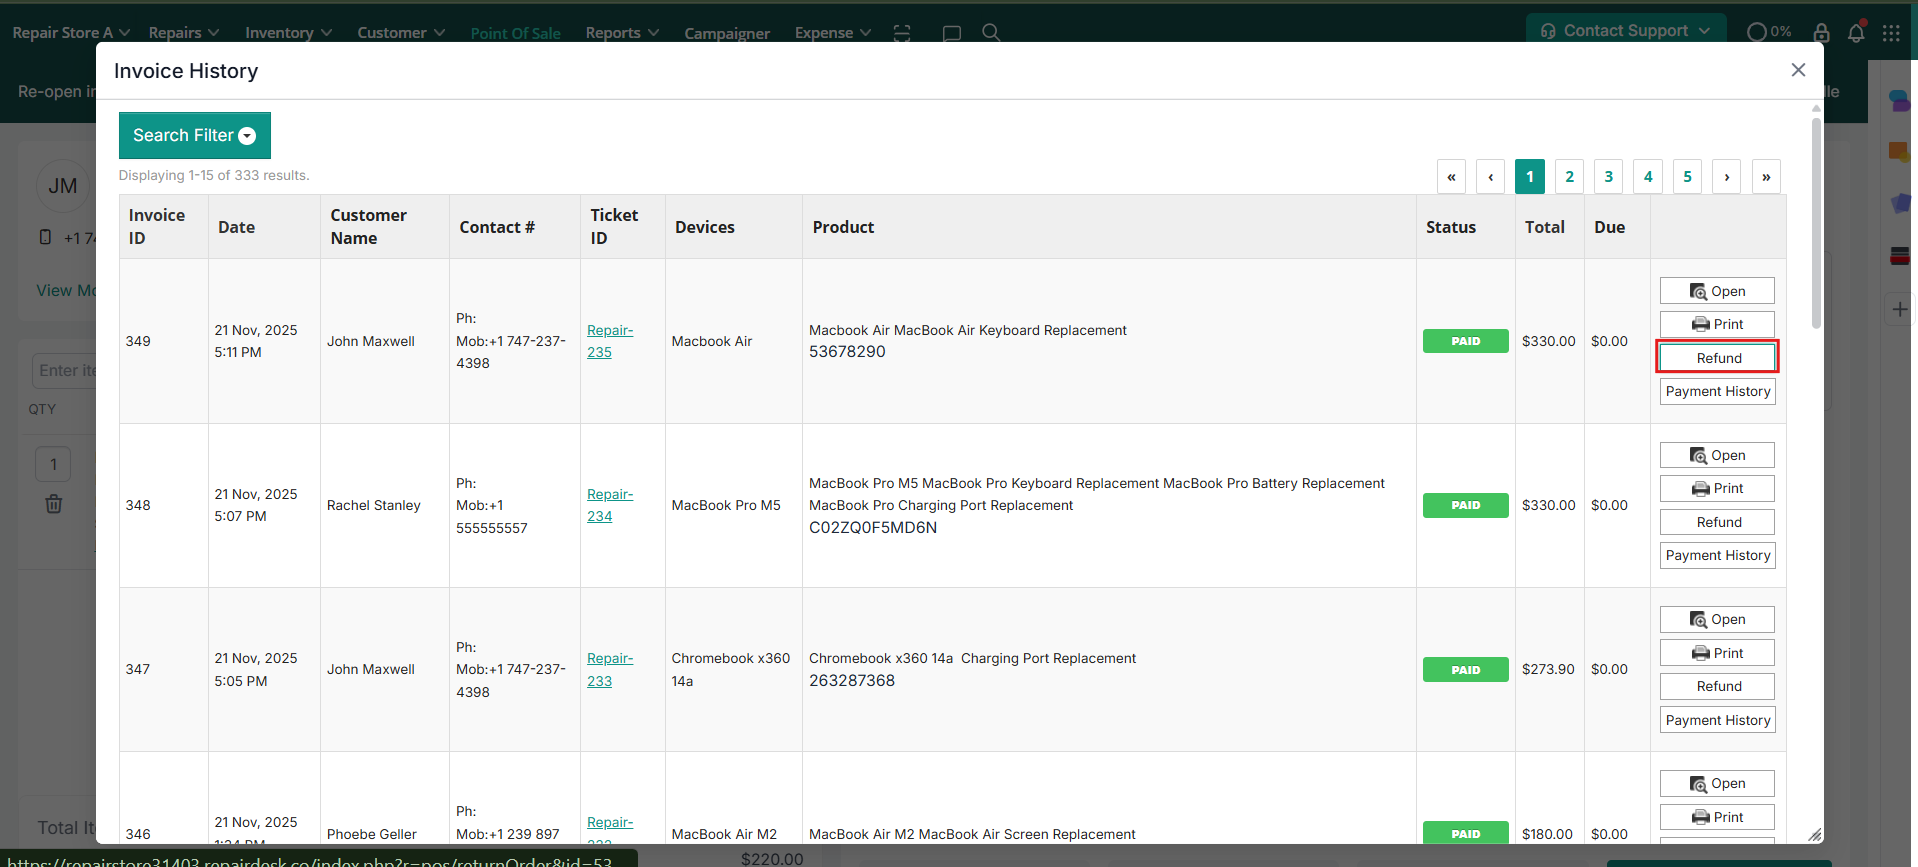The image size is (1918, 867).
Task: Refund invoice 349
Action: (1717, 358)
